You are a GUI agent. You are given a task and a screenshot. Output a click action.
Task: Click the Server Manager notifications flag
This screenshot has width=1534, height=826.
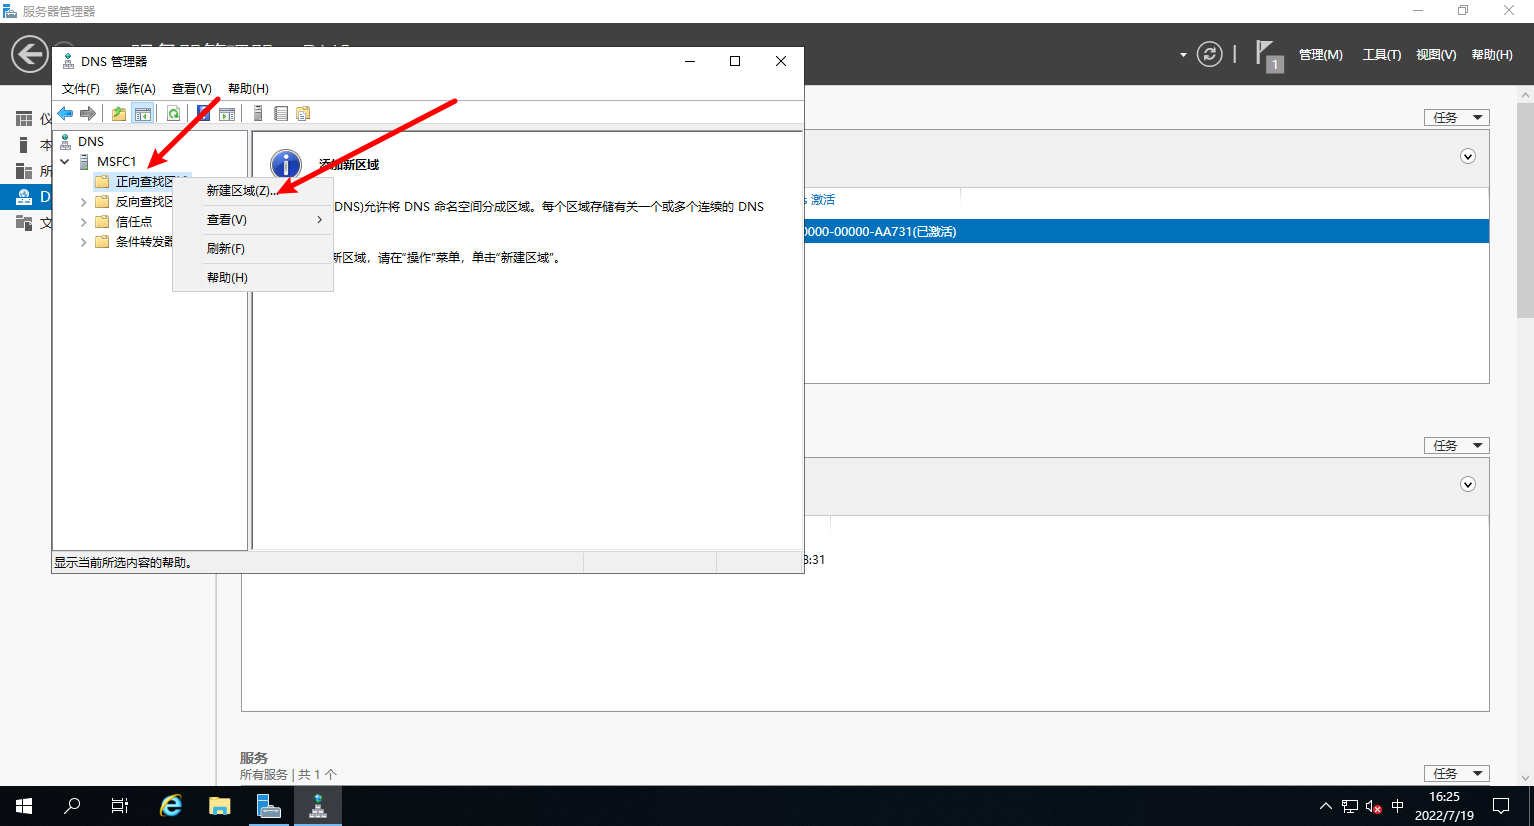click(1267, 54)
